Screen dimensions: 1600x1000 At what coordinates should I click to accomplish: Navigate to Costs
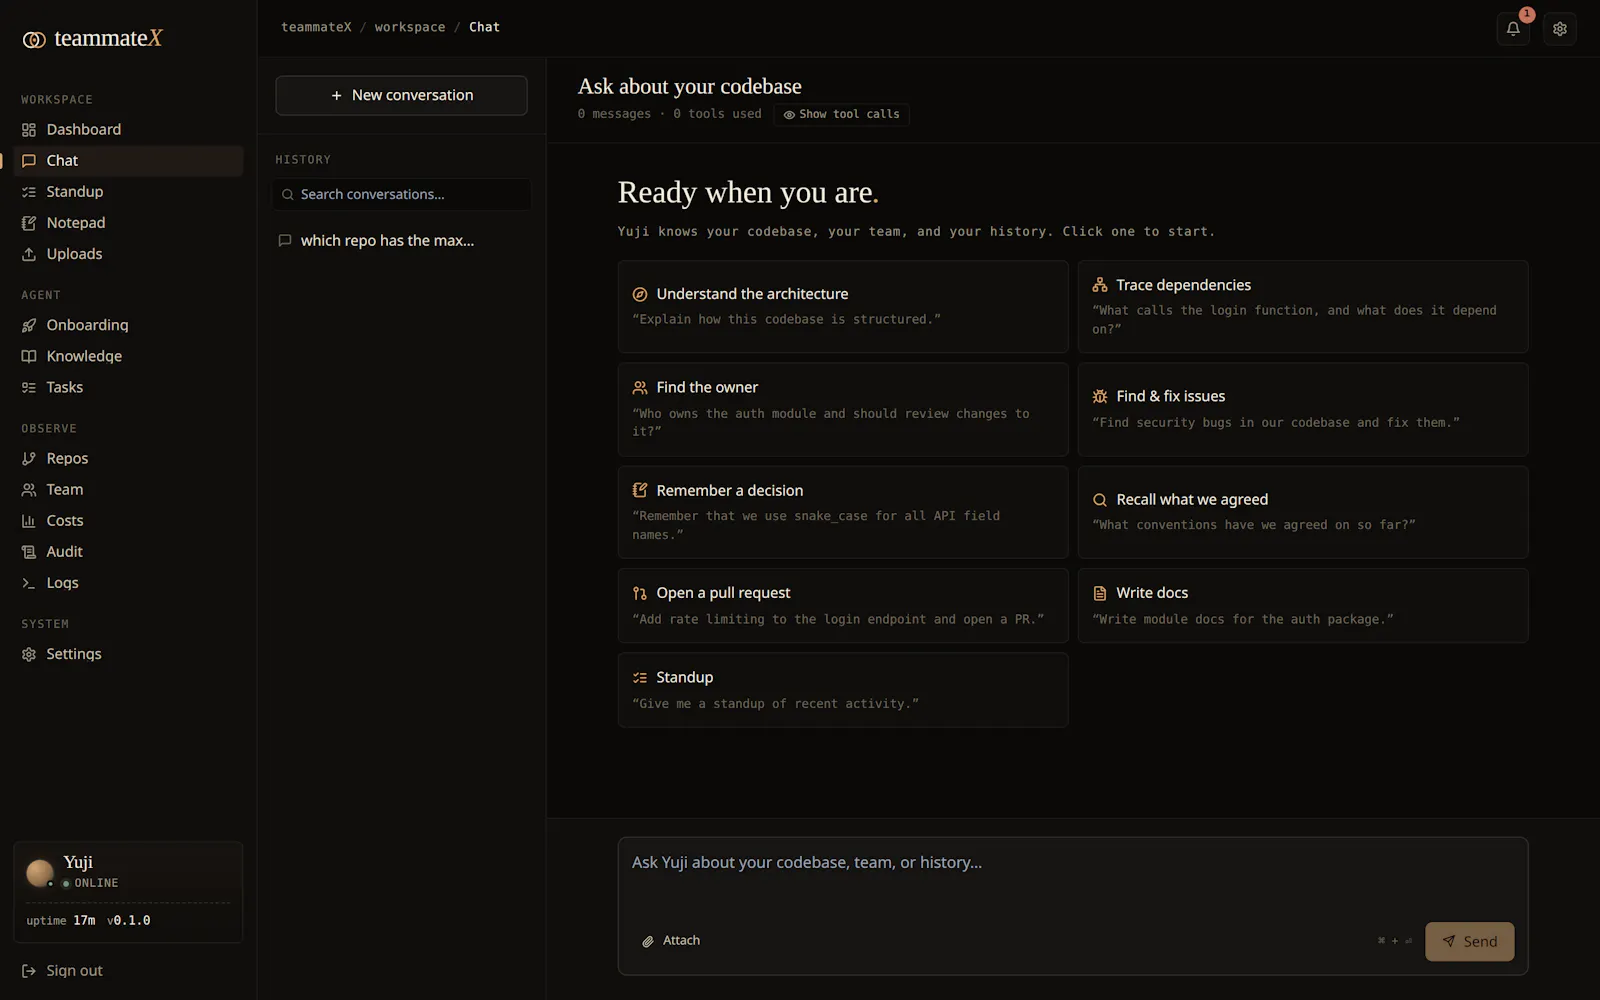pos(128,520)
